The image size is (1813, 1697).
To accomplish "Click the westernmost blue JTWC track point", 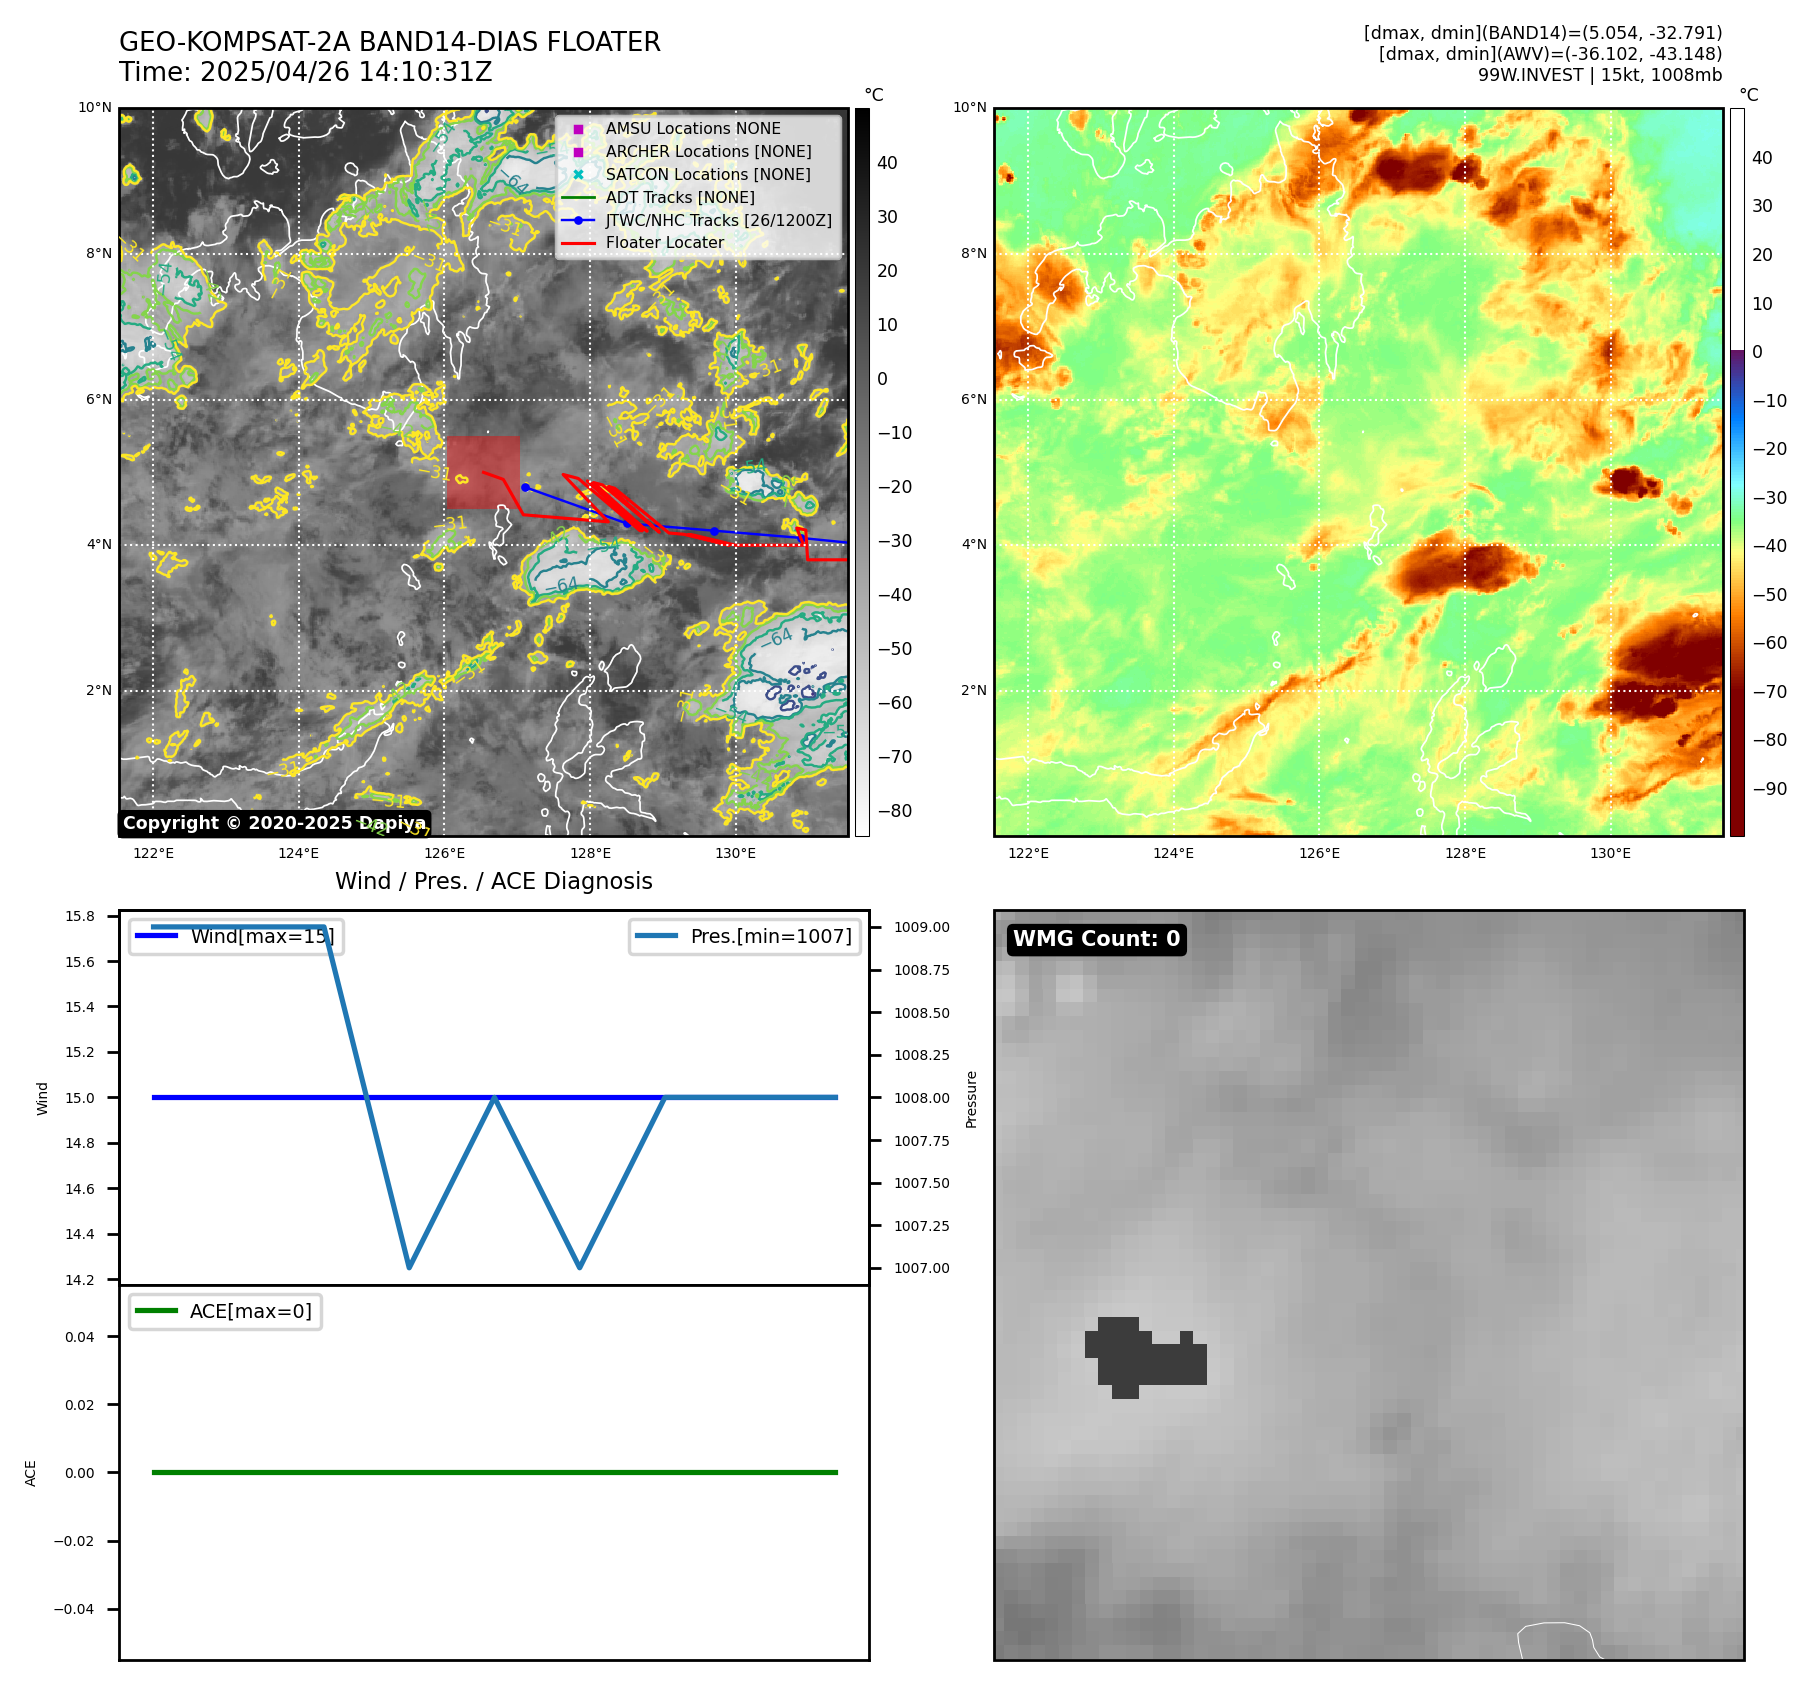I will point(525,488).
